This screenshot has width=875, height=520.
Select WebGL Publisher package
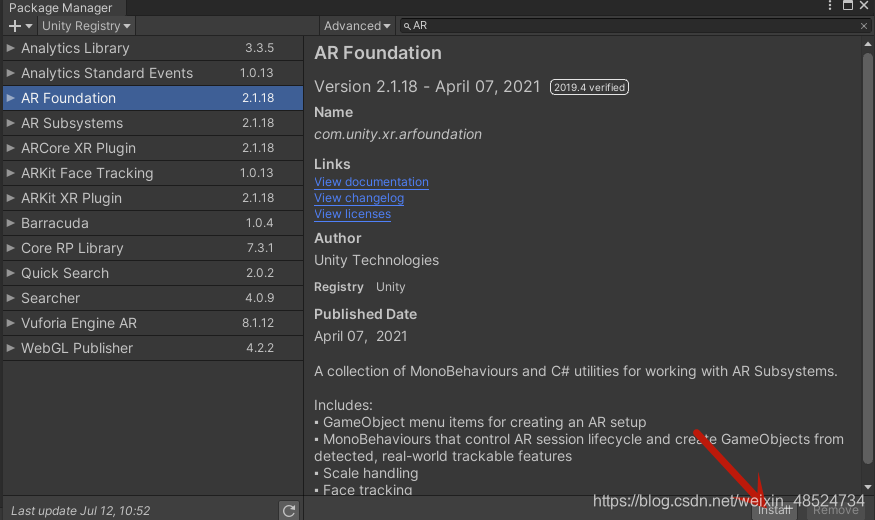pyautogui.click(x=153, y=348)
